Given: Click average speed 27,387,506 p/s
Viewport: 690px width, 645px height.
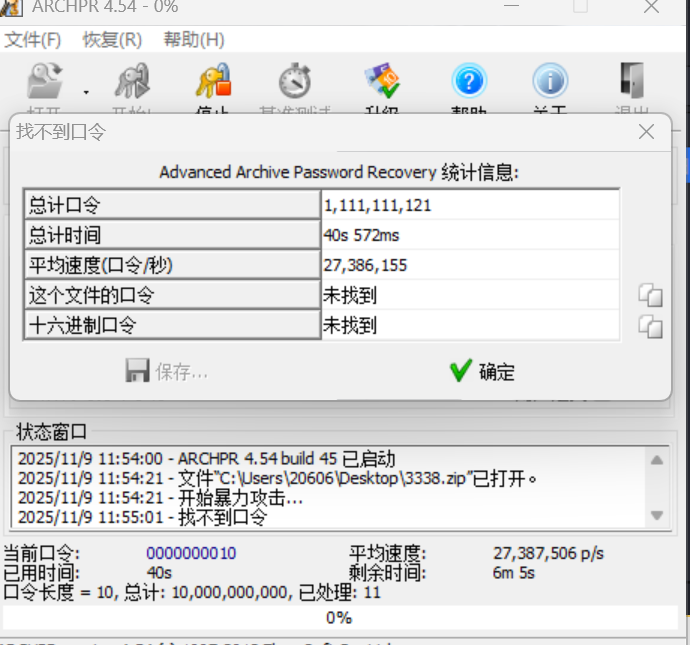Looking at the screenshot, I should [548, 553].
